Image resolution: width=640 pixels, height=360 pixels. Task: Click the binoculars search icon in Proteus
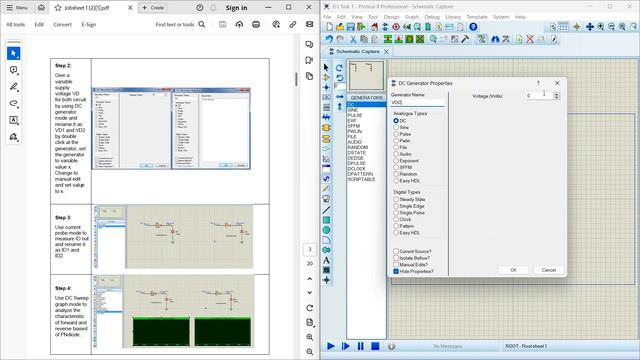(495, 39)
